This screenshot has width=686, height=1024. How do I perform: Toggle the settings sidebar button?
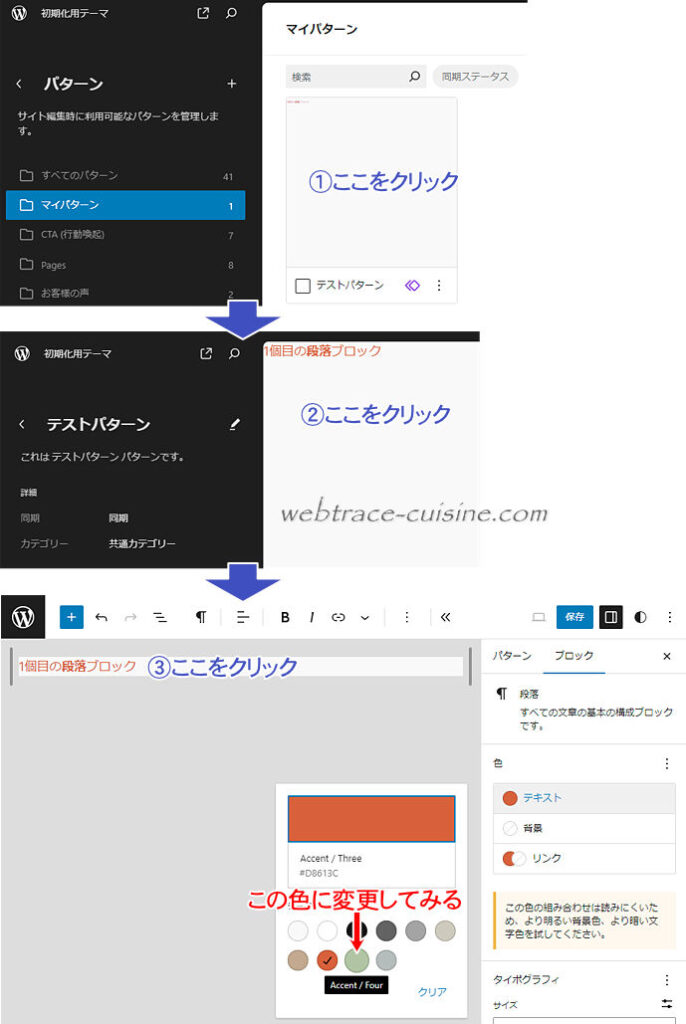pyautogui.click(x=611, y=617)
